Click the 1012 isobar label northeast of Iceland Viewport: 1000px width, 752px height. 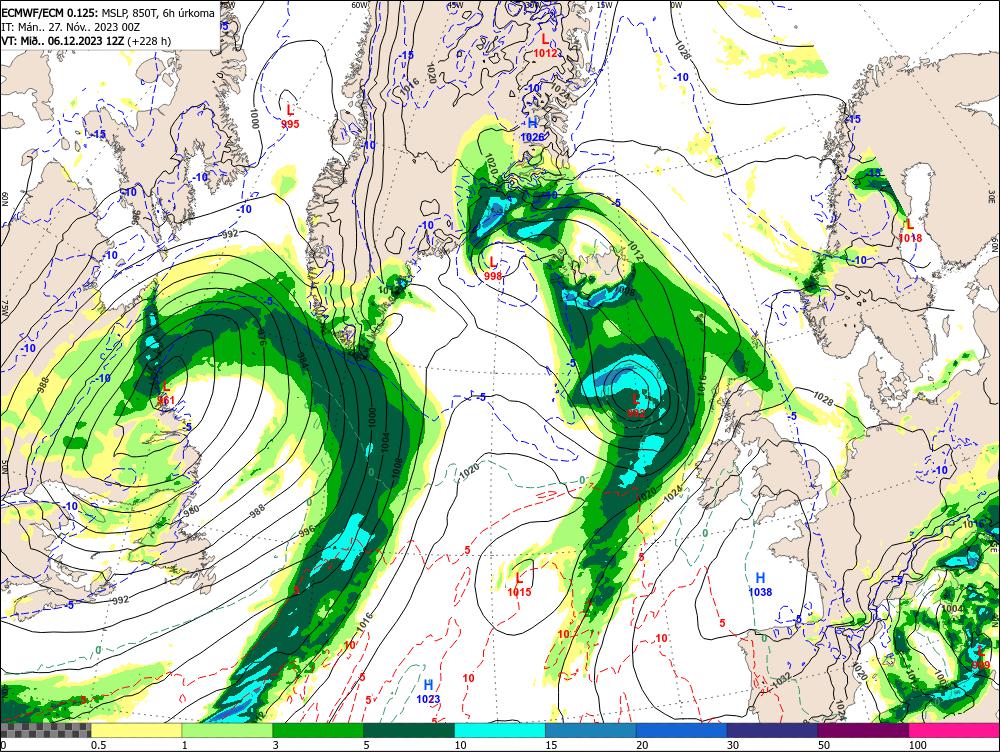click(636, 250)
